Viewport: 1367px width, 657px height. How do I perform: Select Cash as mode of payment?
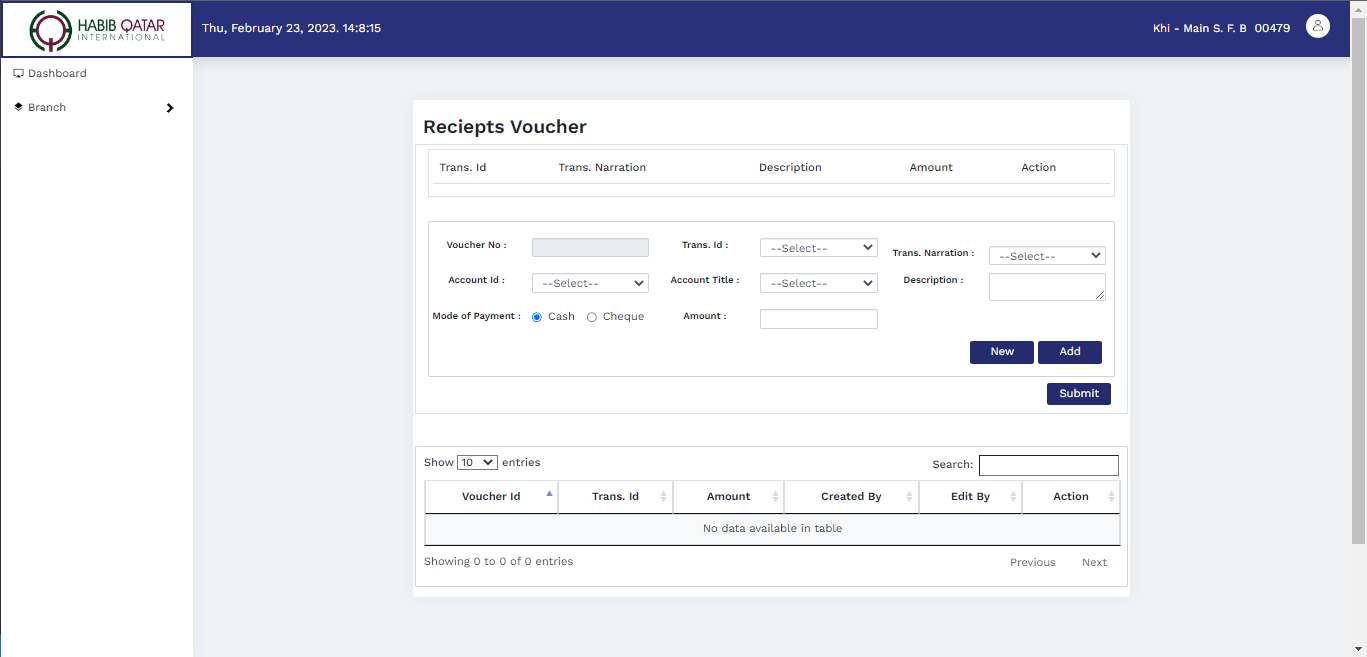(537, 317)
